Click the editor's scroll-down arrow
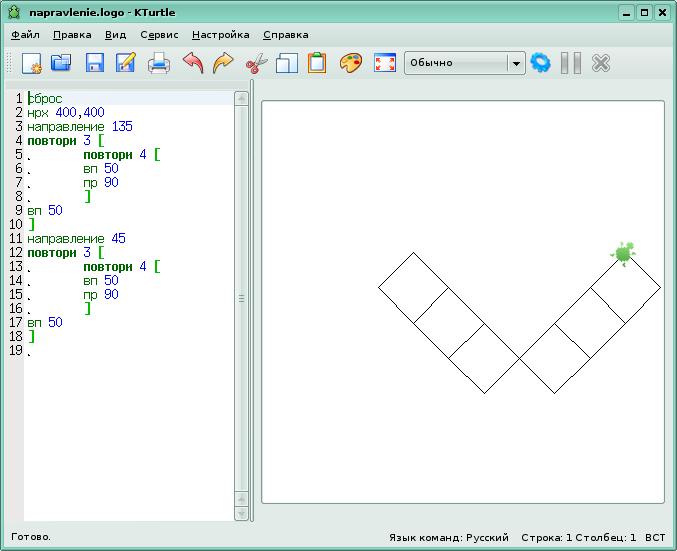The image size is (677, 551). pos(241,513)
